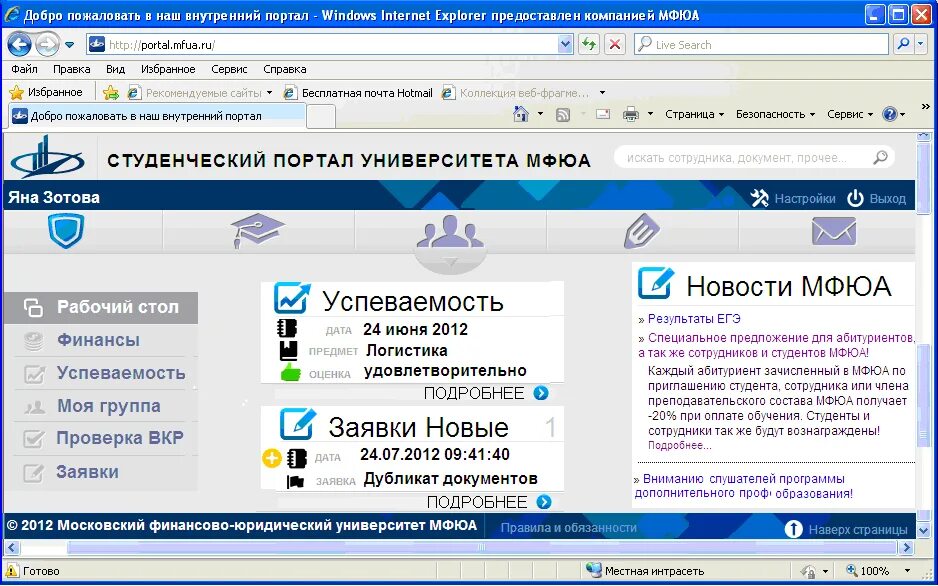Screen dimensions: 938x586
Task: Open the Вид menu
Action: pyautogui.click(x=115, y=69)
